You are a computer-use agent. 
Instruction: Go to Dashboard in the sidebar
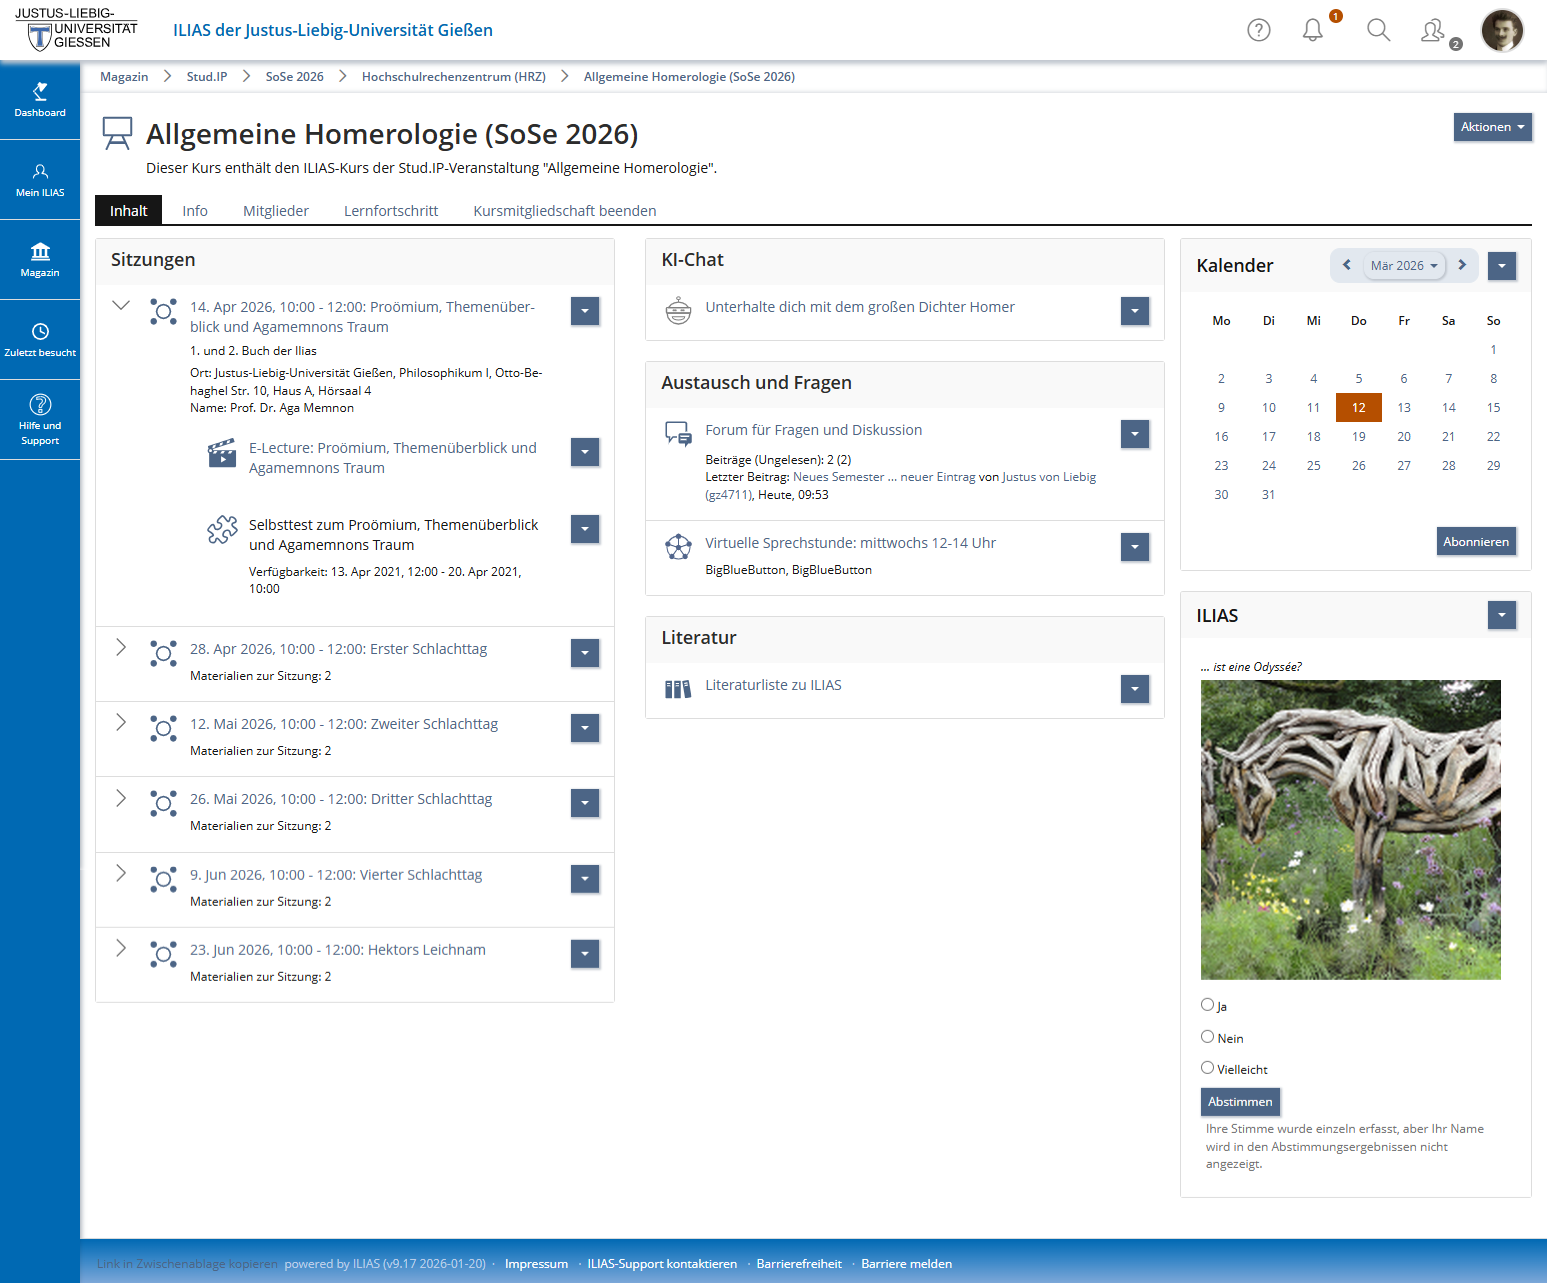[x=40, y=100]
